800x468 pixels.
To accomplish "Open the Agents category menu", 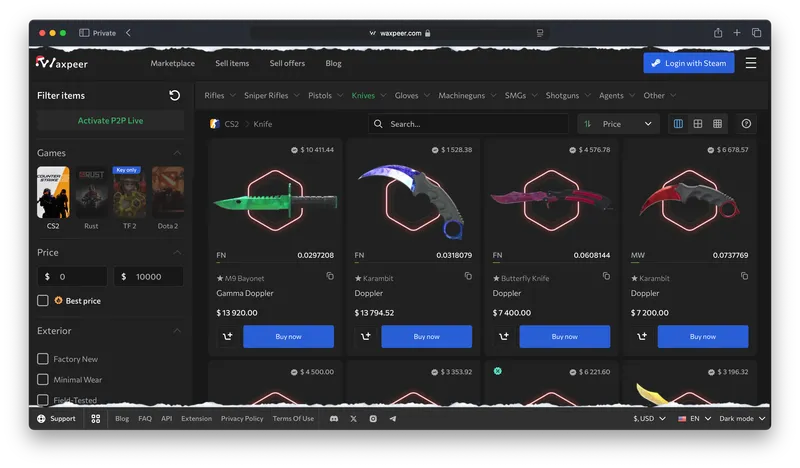I will tap(617, 95).
